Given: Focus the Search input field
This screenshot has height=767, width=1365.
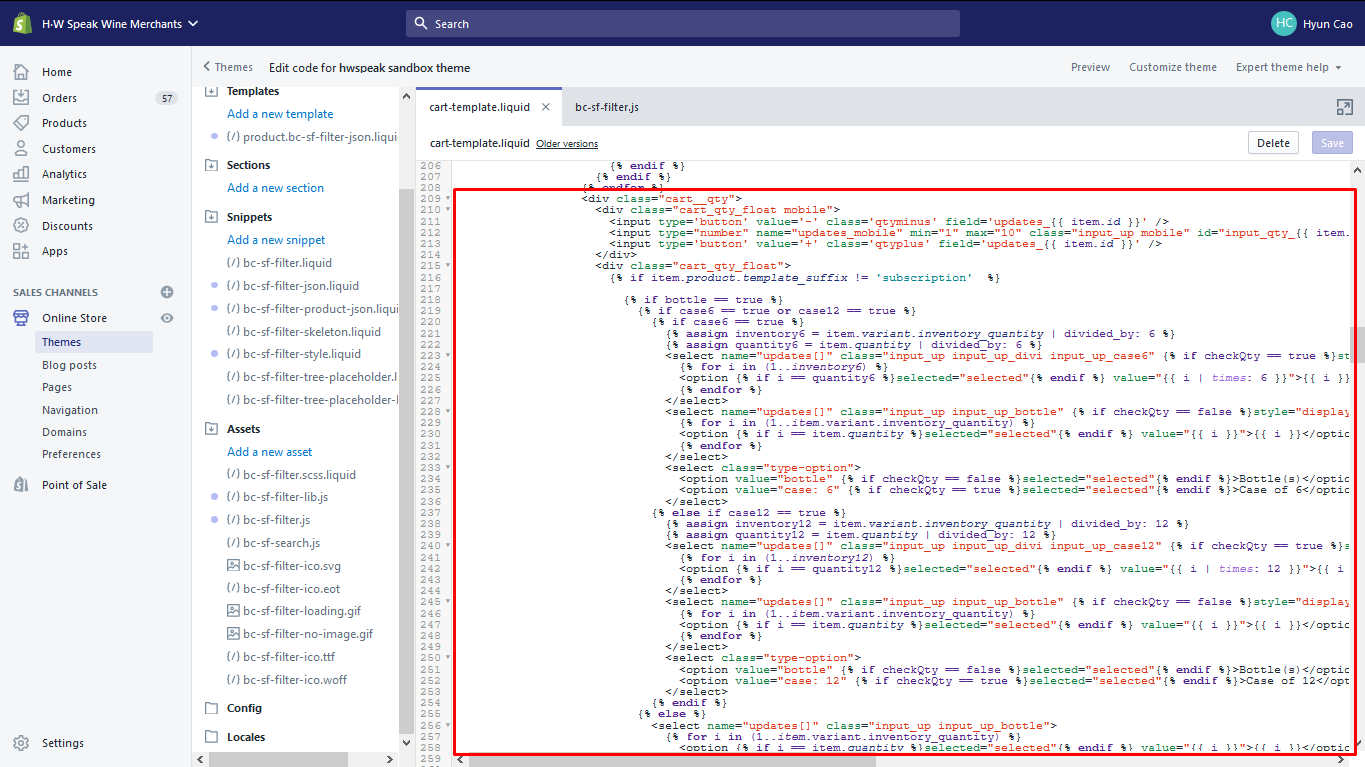Looking at the screenshot, I should click(x=683, y=24).
